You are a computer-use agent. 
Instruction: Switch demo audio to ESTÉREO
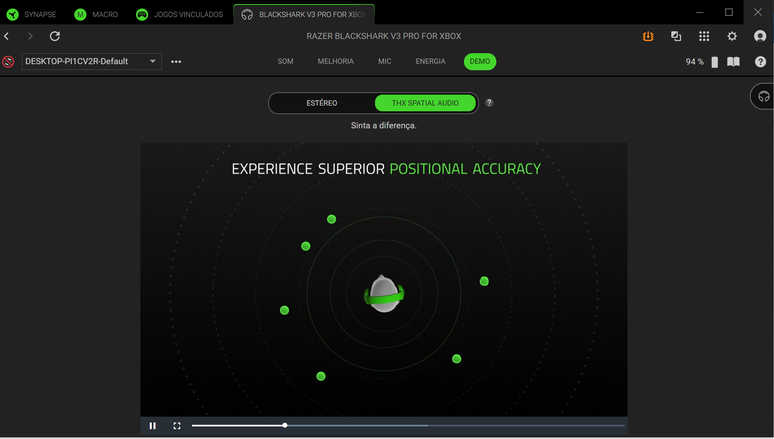pos(322,103)
